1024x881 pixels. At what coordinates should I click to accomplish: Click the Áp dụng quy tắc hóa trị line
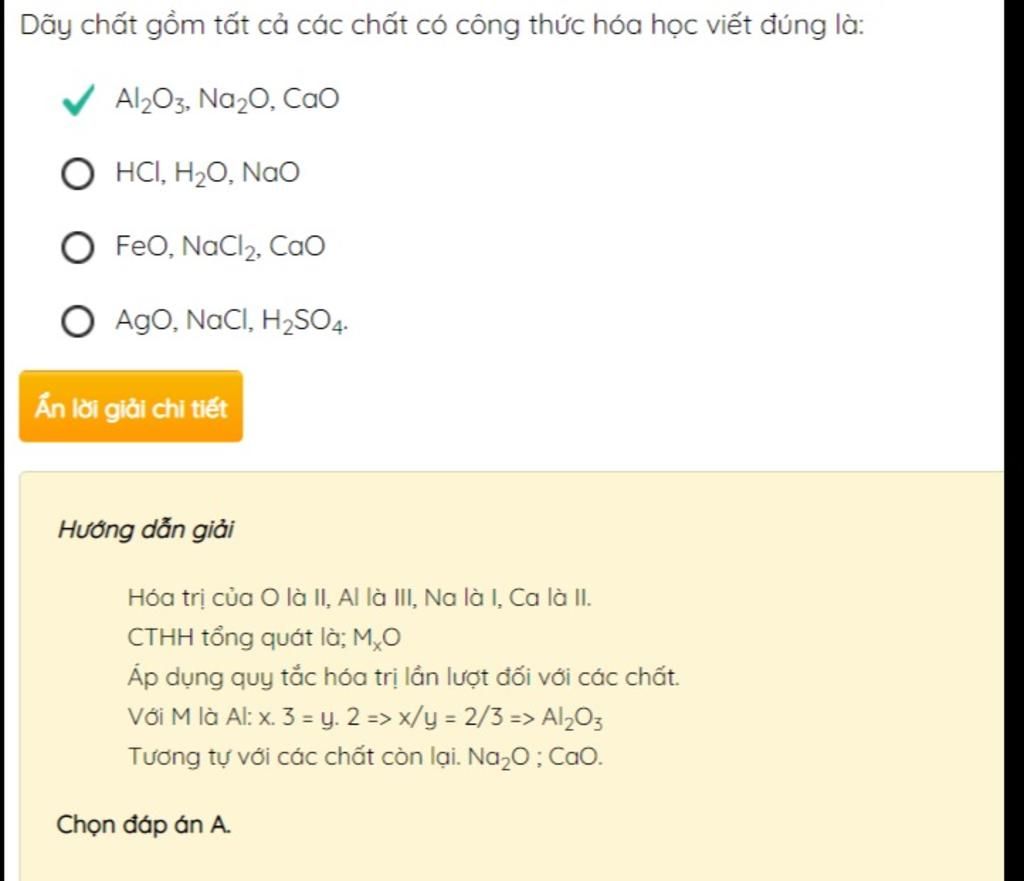pyautogui.click(x=404, y=677)
